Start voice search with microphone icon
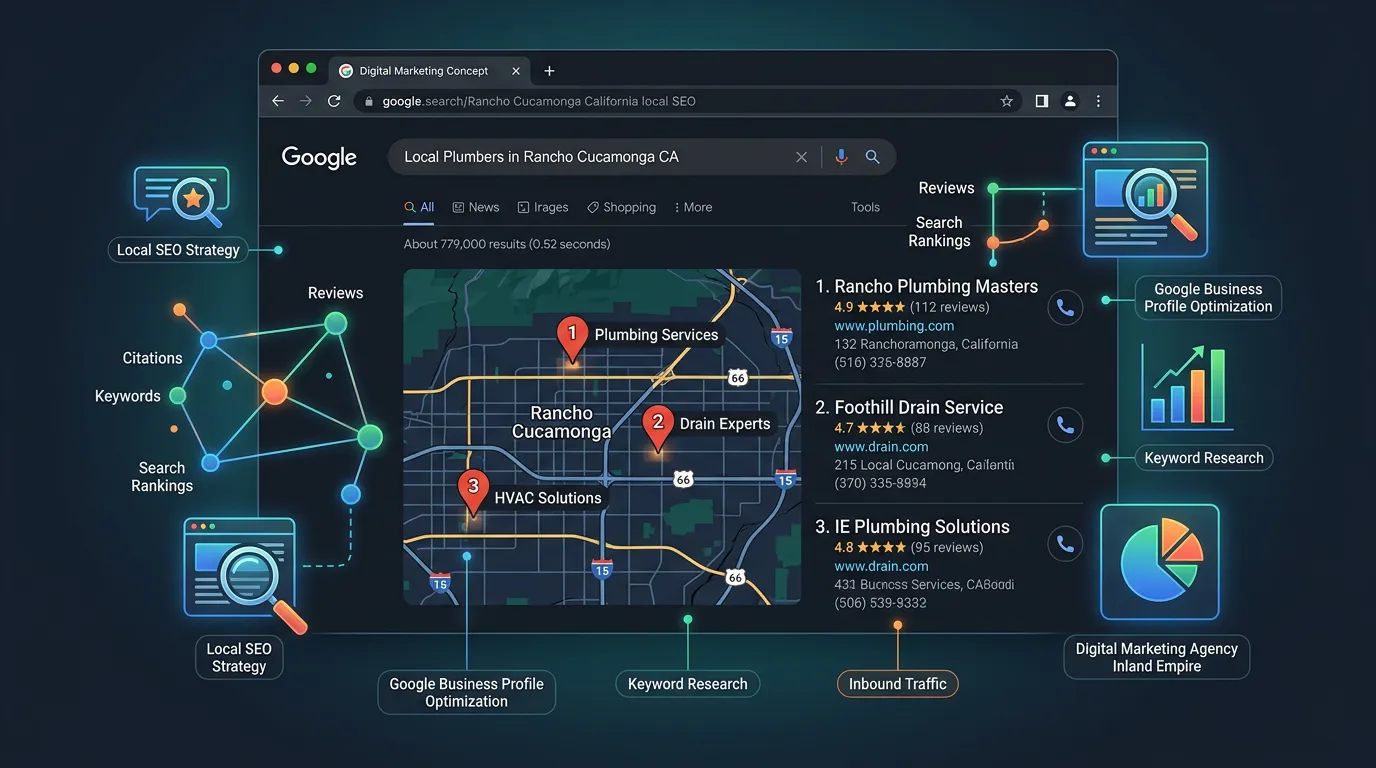Screen dimensions: 1376x768 (841, 157)
